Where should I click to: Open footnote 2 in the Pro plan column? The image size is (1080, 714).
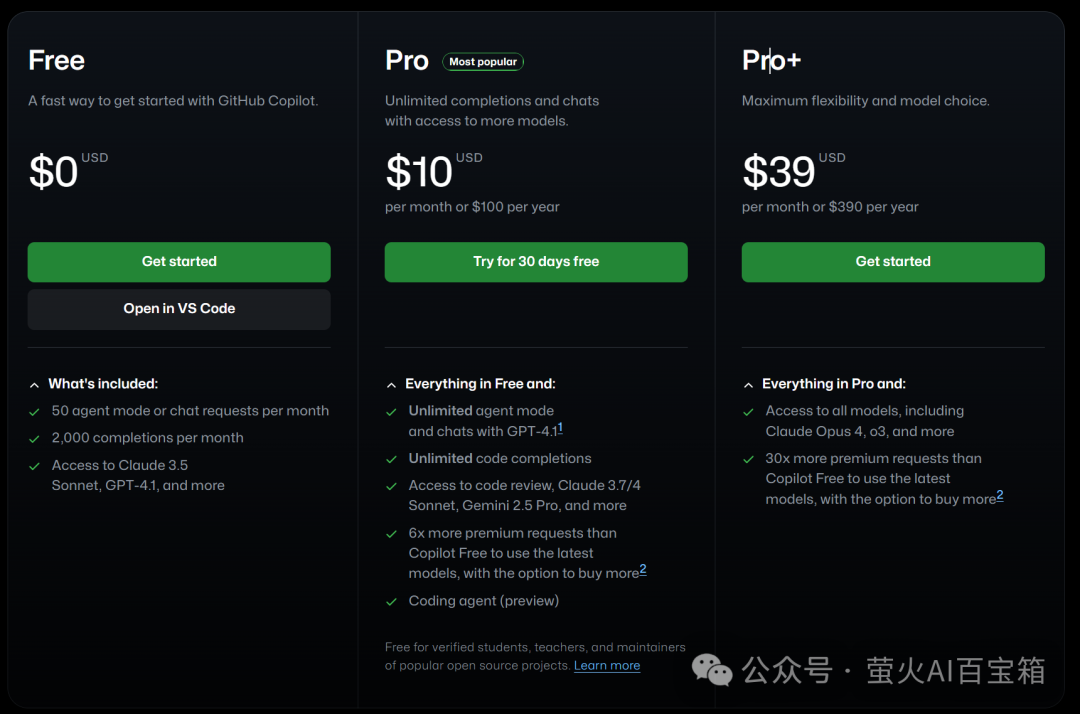click(643, 570)
